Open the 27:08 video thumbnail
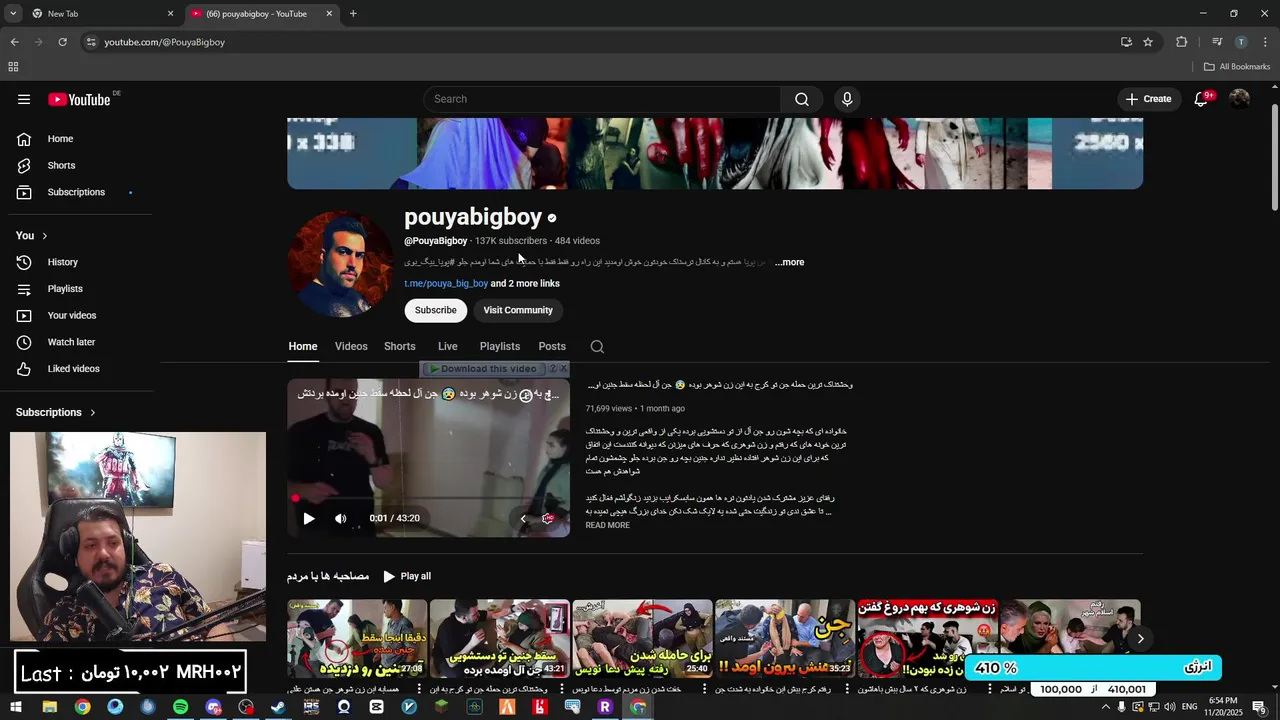 (x=357, y=638)
